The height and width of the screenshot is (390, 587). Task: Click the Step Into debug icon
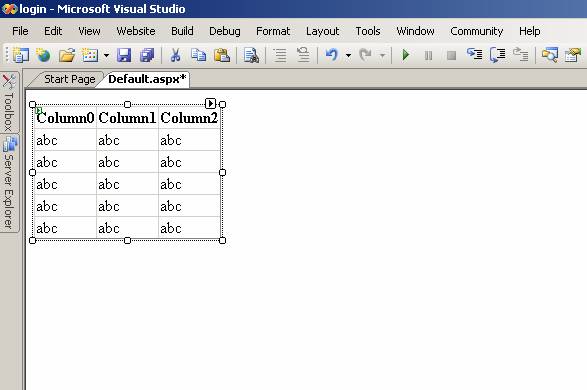[474, 55]
